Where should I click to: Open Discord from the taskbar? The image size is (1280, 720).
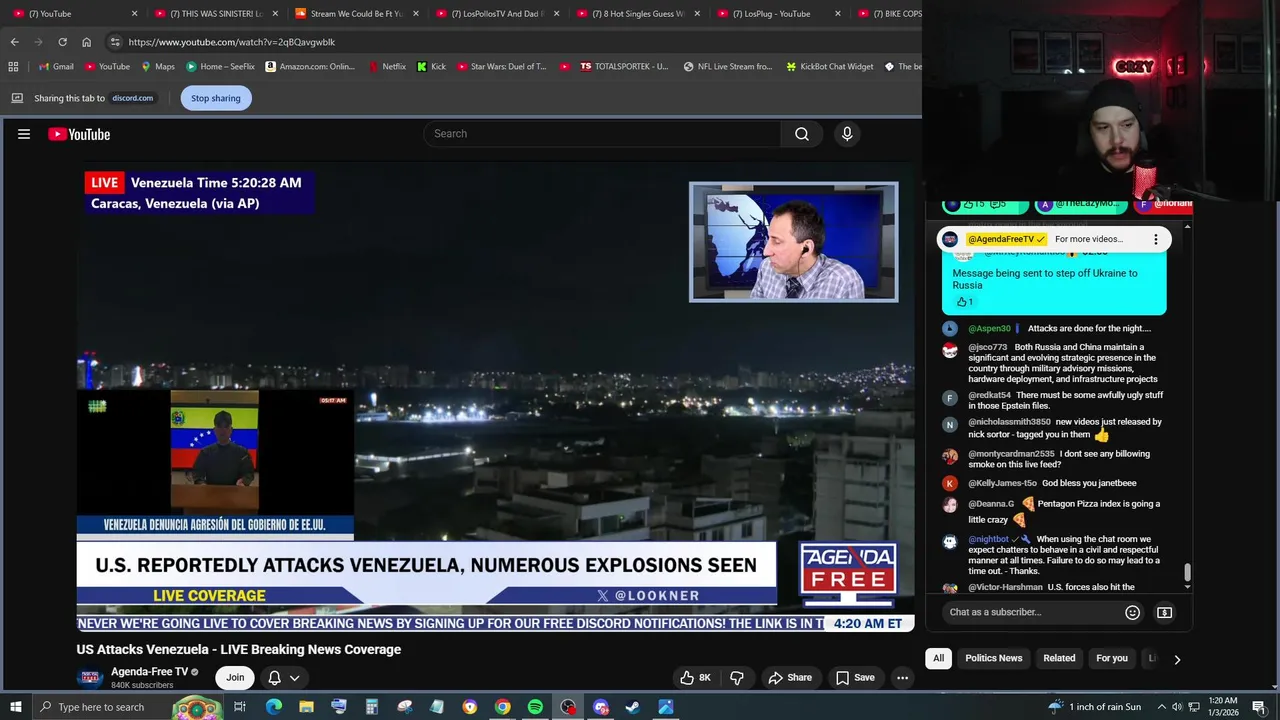(600, 707)
